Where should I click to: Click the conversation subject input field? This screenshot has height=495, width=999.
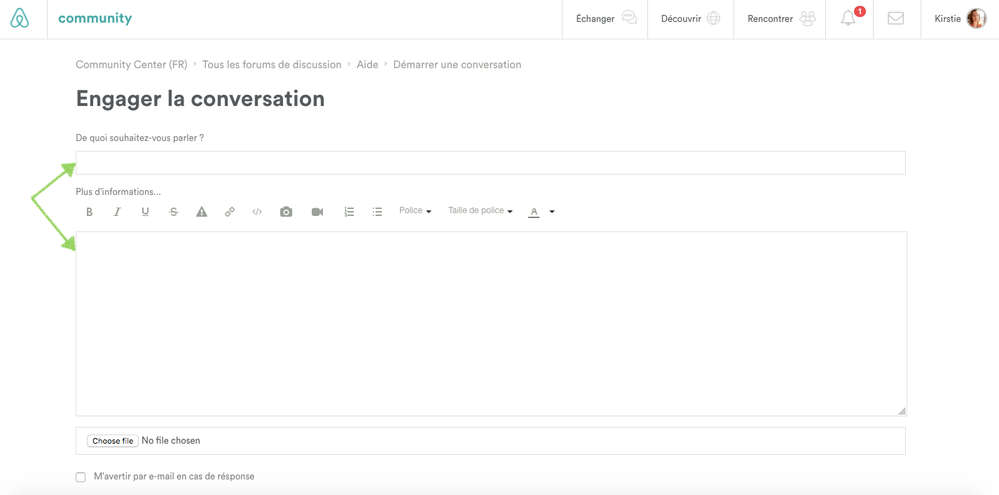point(490,163)
